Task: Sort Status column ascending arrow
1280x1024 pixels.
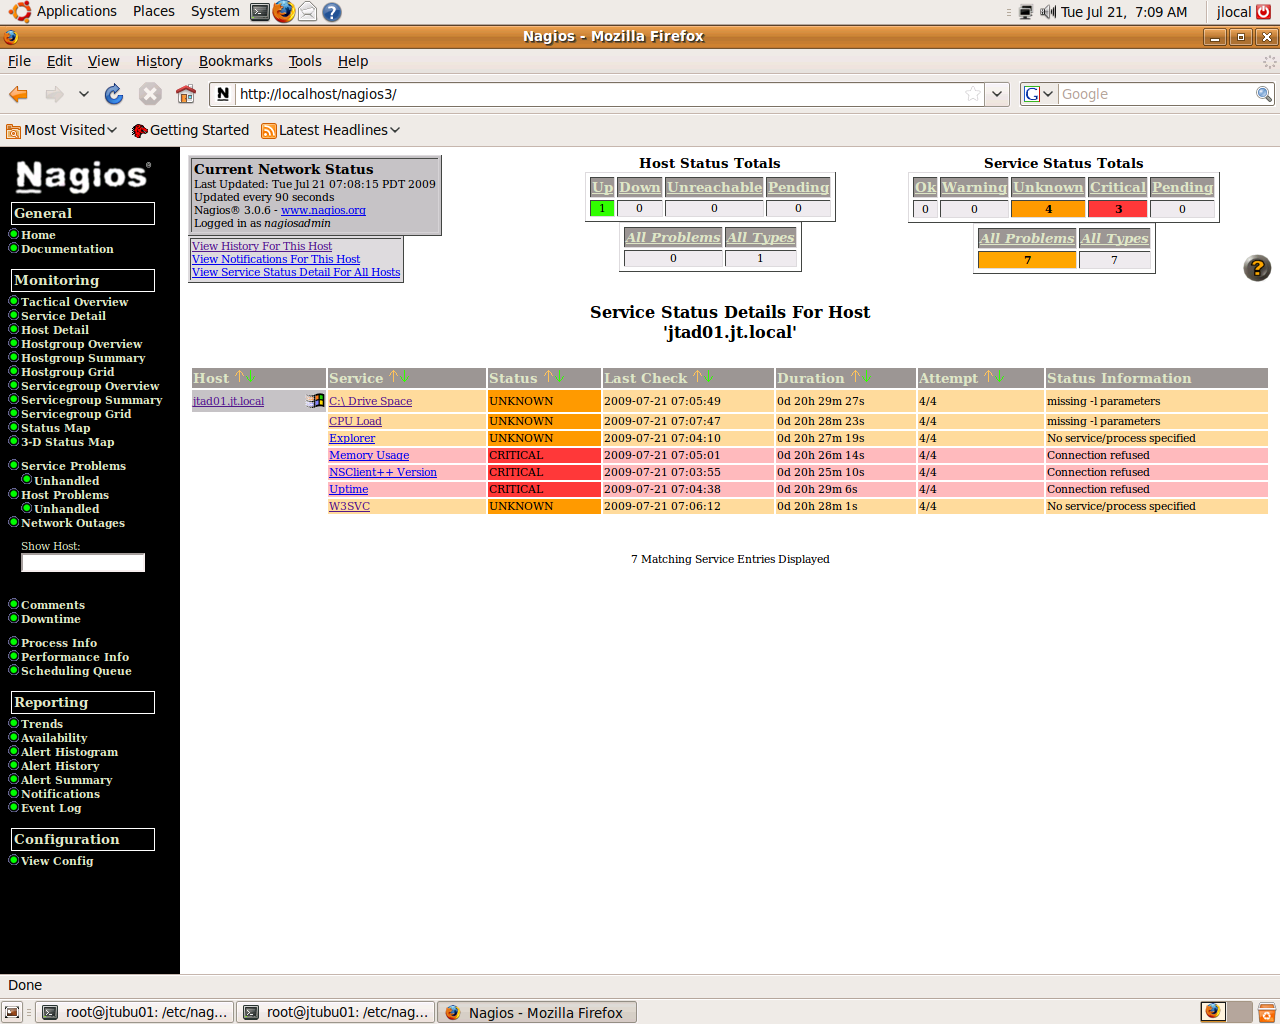Action: (x=549, y=377)
